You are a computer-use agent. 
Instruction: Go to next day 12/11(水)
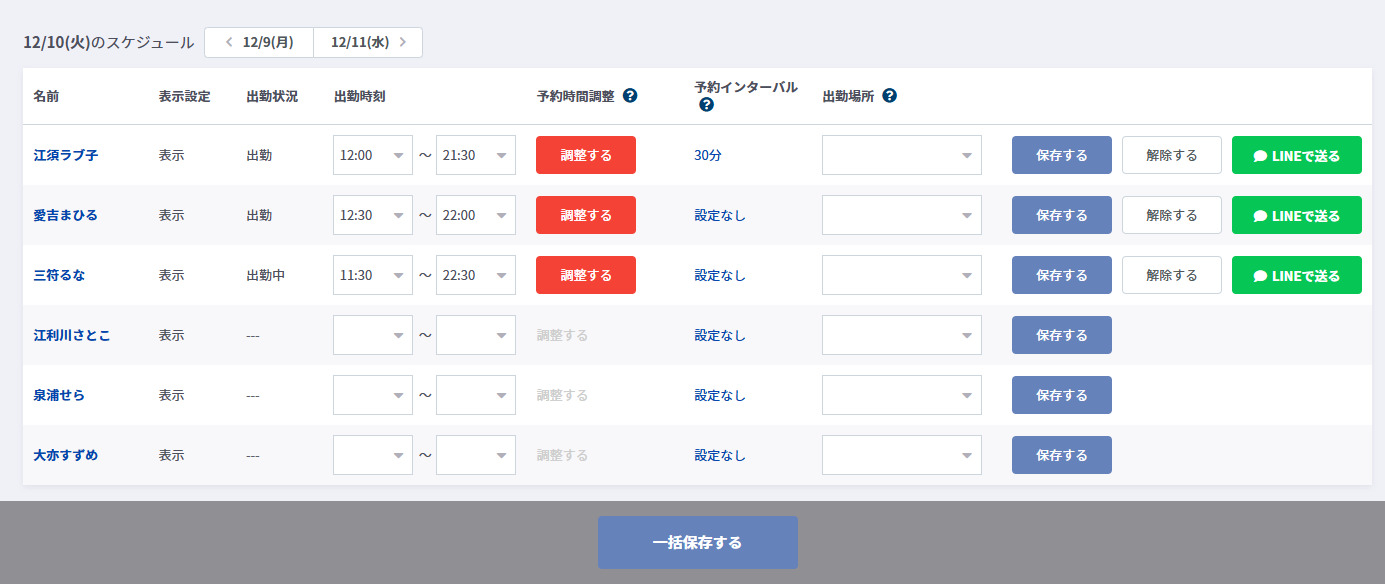tap(368, 42)
